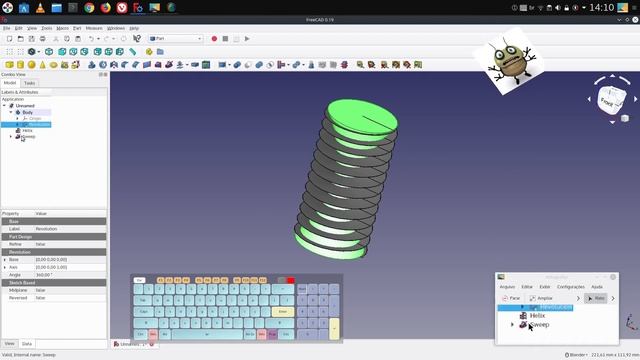The width and height of the screenshot is (640, 360).
Task: Expand the Origin tree node
Action: pos(17,118)
